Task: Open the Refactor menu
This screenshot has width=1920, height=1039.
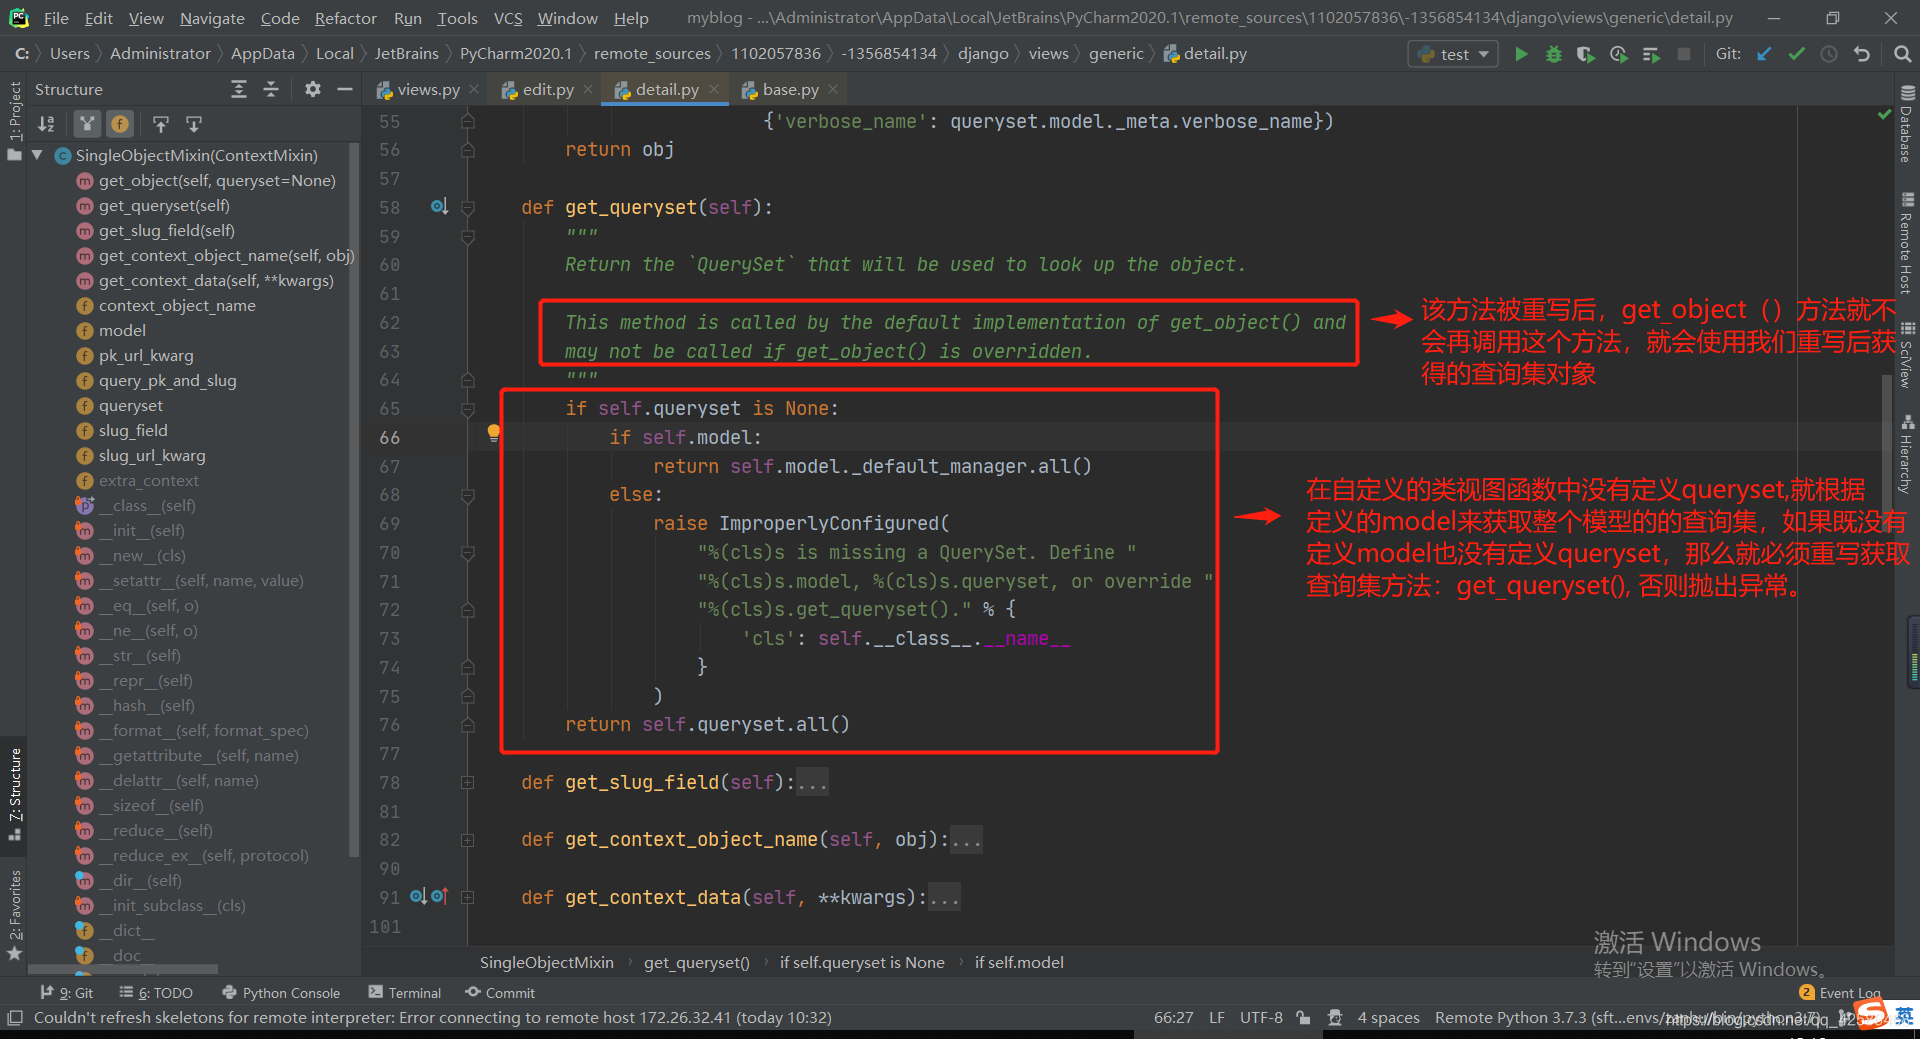Action: click(345, 18)
